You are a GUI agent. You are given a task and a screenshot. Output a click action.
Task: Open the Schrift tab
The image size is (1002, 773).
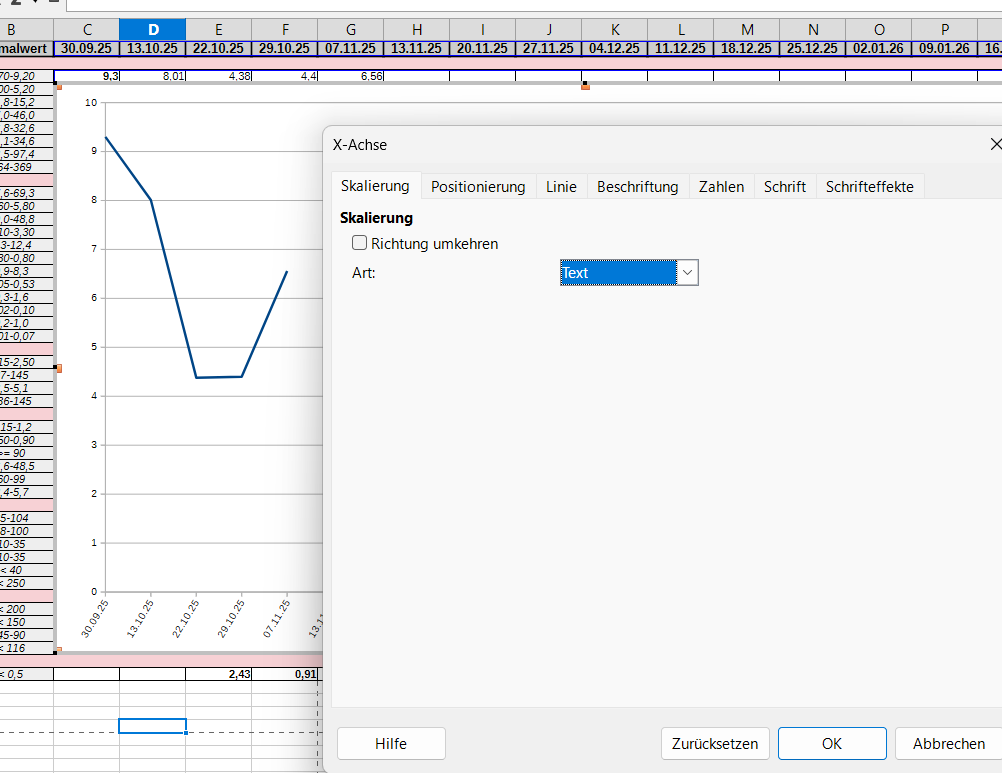tap(784, 187)
